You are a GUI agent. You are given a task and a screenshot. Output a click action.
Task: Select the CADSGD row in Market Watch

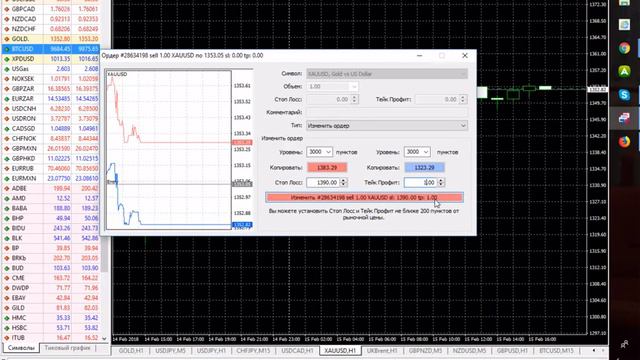51,129
